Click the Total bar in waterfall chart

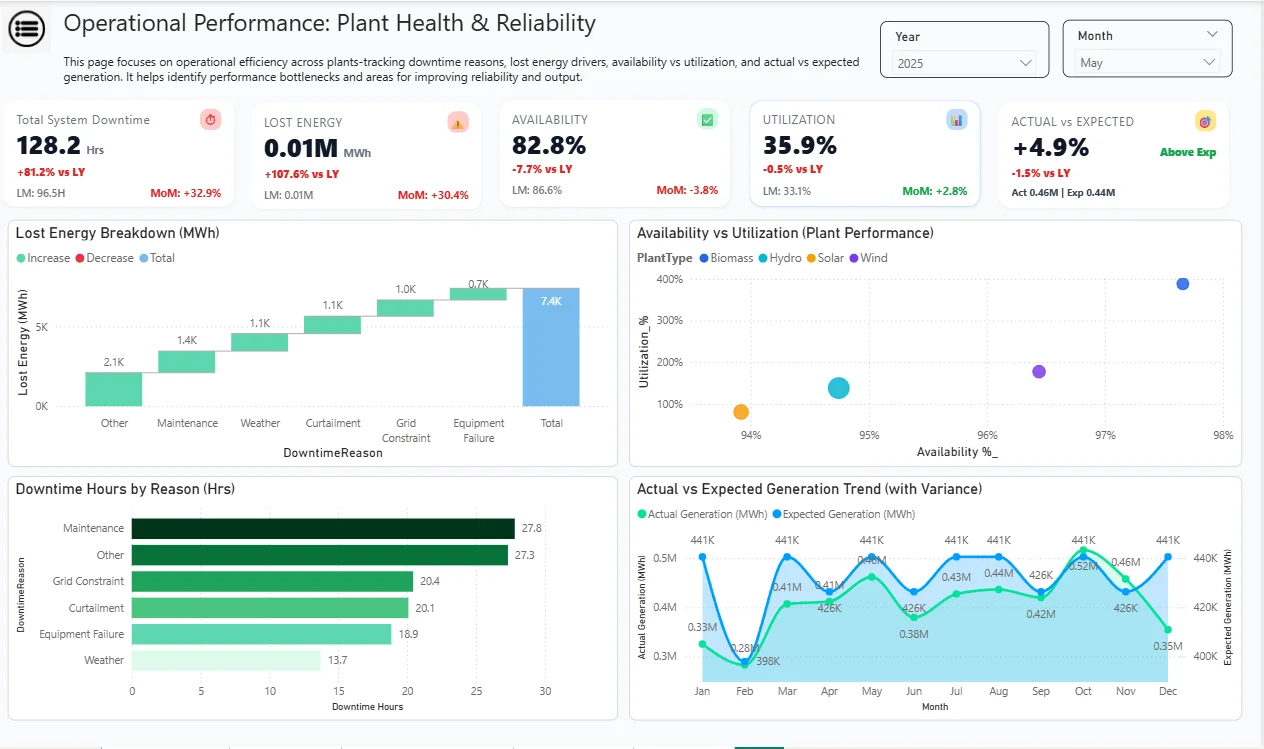tap(551, 347)
